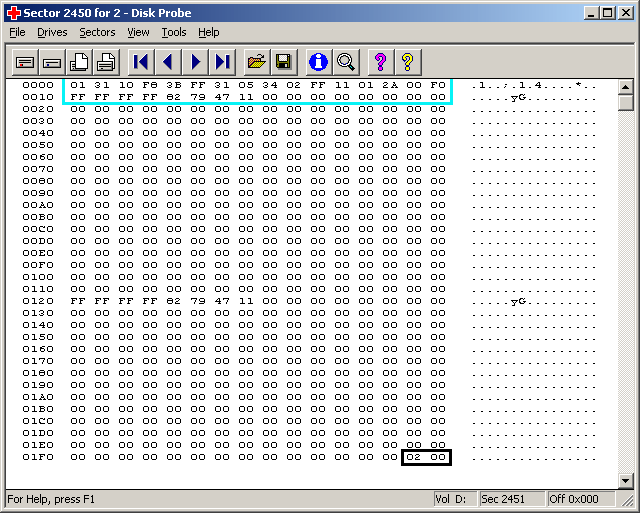
Task: Click the copy pages toolbar icon
Action: (x=79, y=62)
